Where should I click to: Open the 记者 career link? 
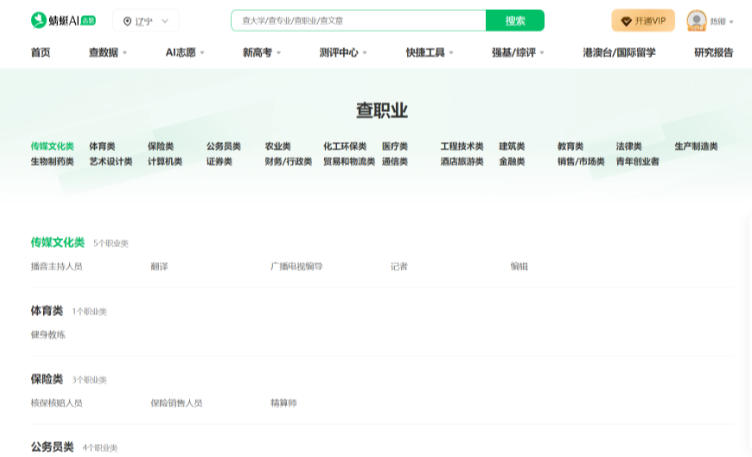click(399, 267)
